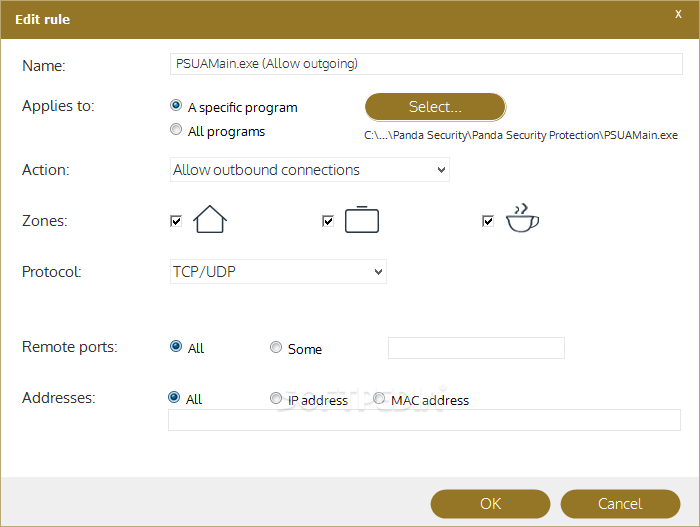
Task: Pick the 'MAC address' option
Action: 379,398
